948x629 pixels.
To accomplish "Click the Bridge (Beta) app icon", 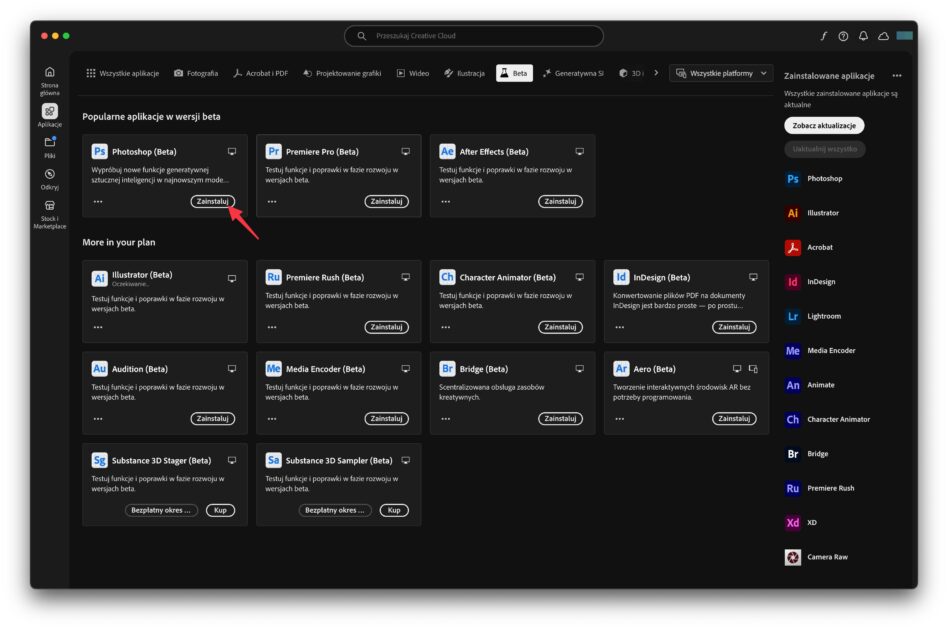I will [447, 368].
